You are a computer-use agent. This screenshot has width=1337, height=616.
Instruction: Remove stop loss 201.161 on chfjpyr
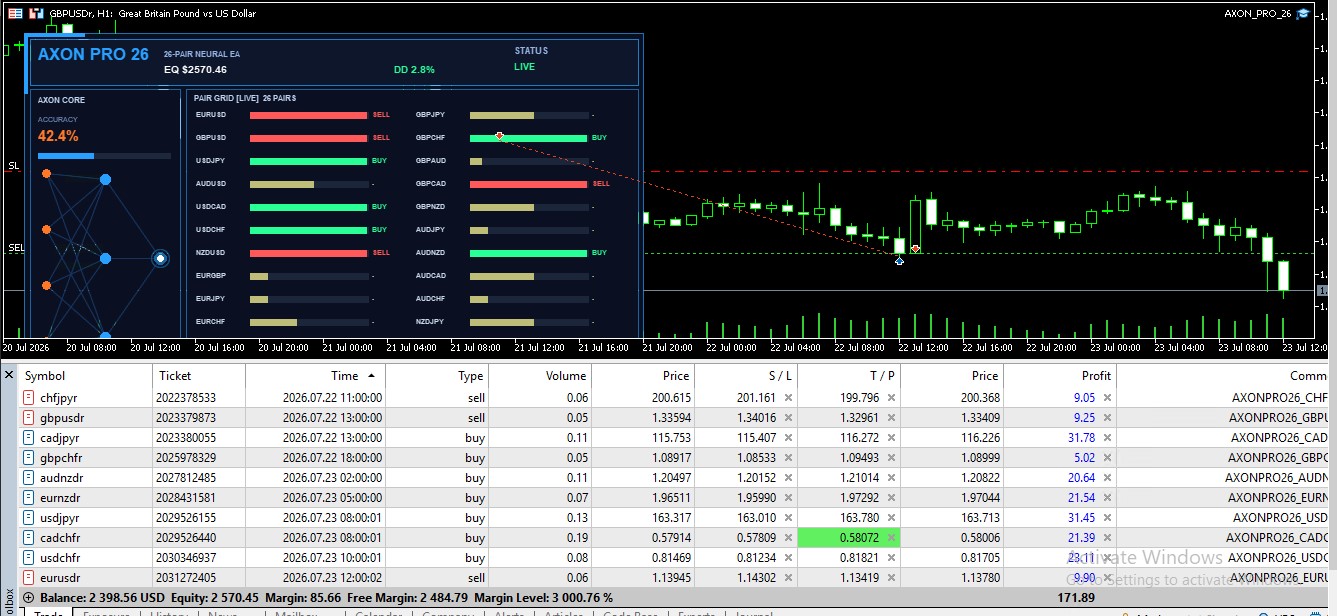(x=788, y=398)
